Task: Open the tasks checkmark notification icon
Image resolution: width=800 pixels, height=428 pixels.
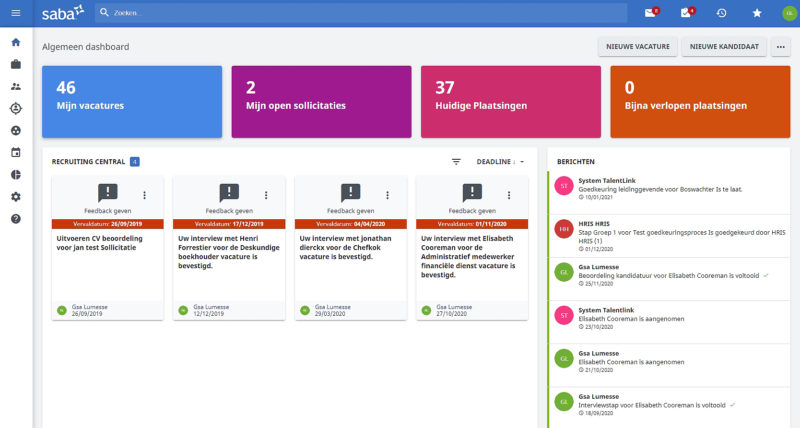Action: 686,13
